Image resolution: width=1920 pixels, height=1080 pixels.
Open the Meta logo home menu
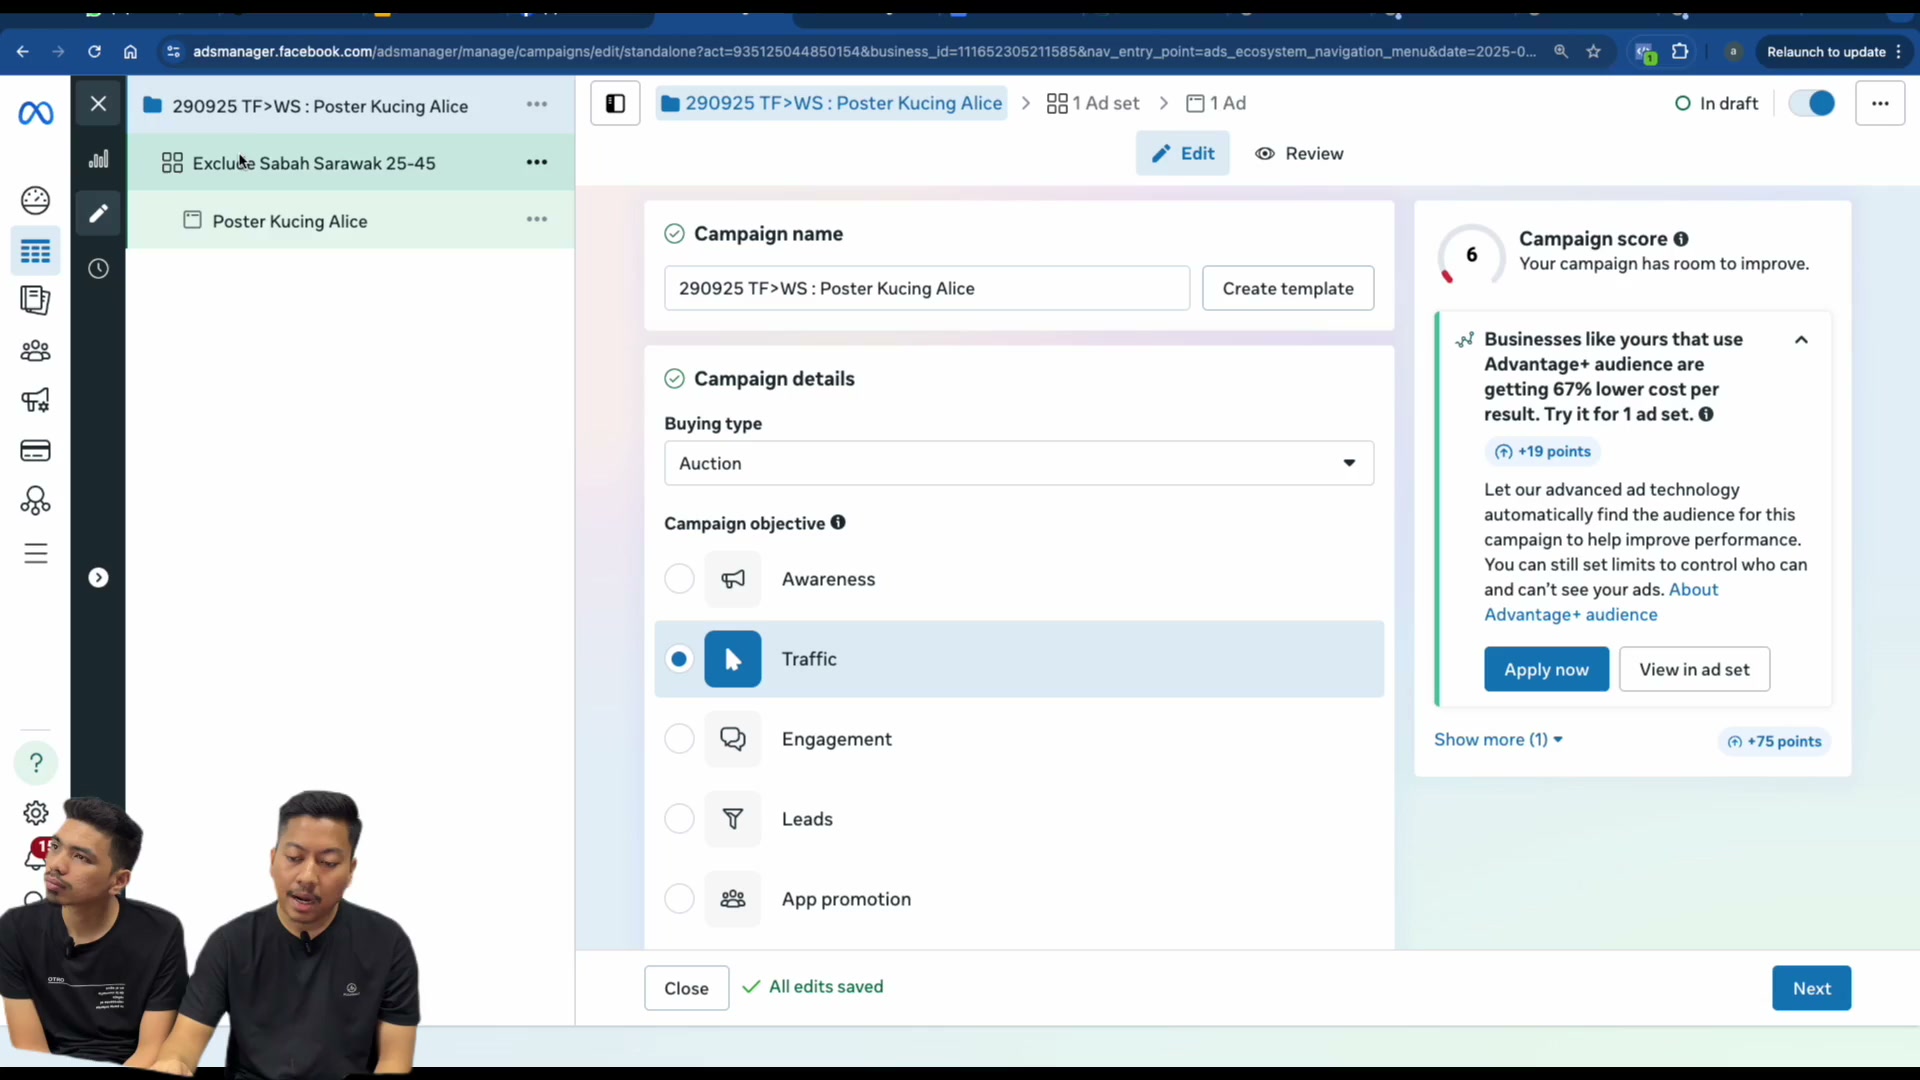[36, 113]
